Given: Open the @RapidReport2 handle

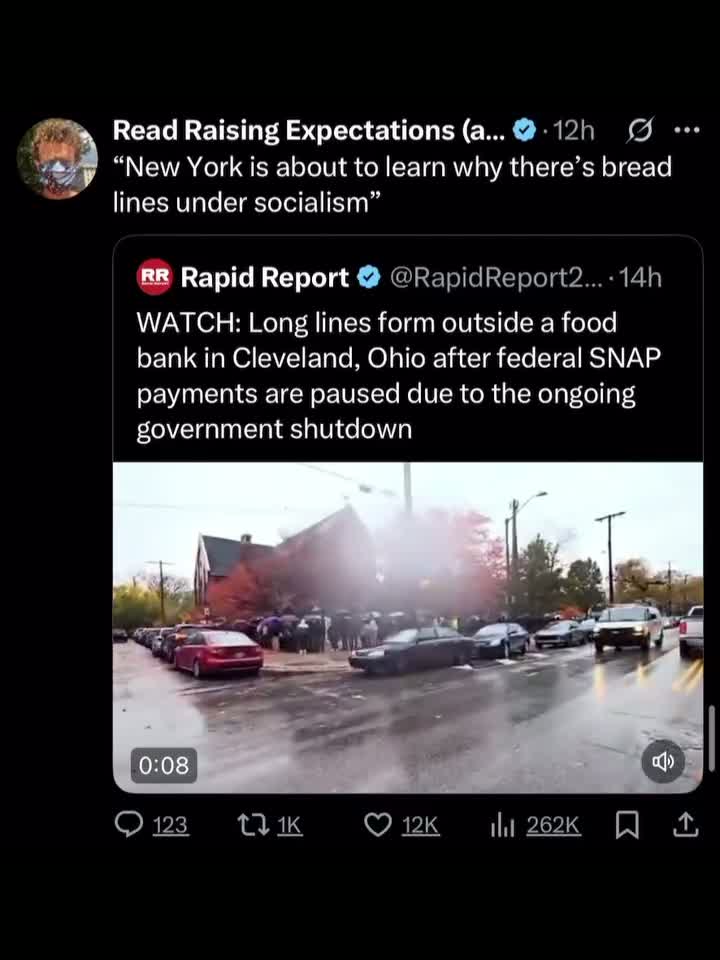Looking at the screenshot, I should click(499, 277).
